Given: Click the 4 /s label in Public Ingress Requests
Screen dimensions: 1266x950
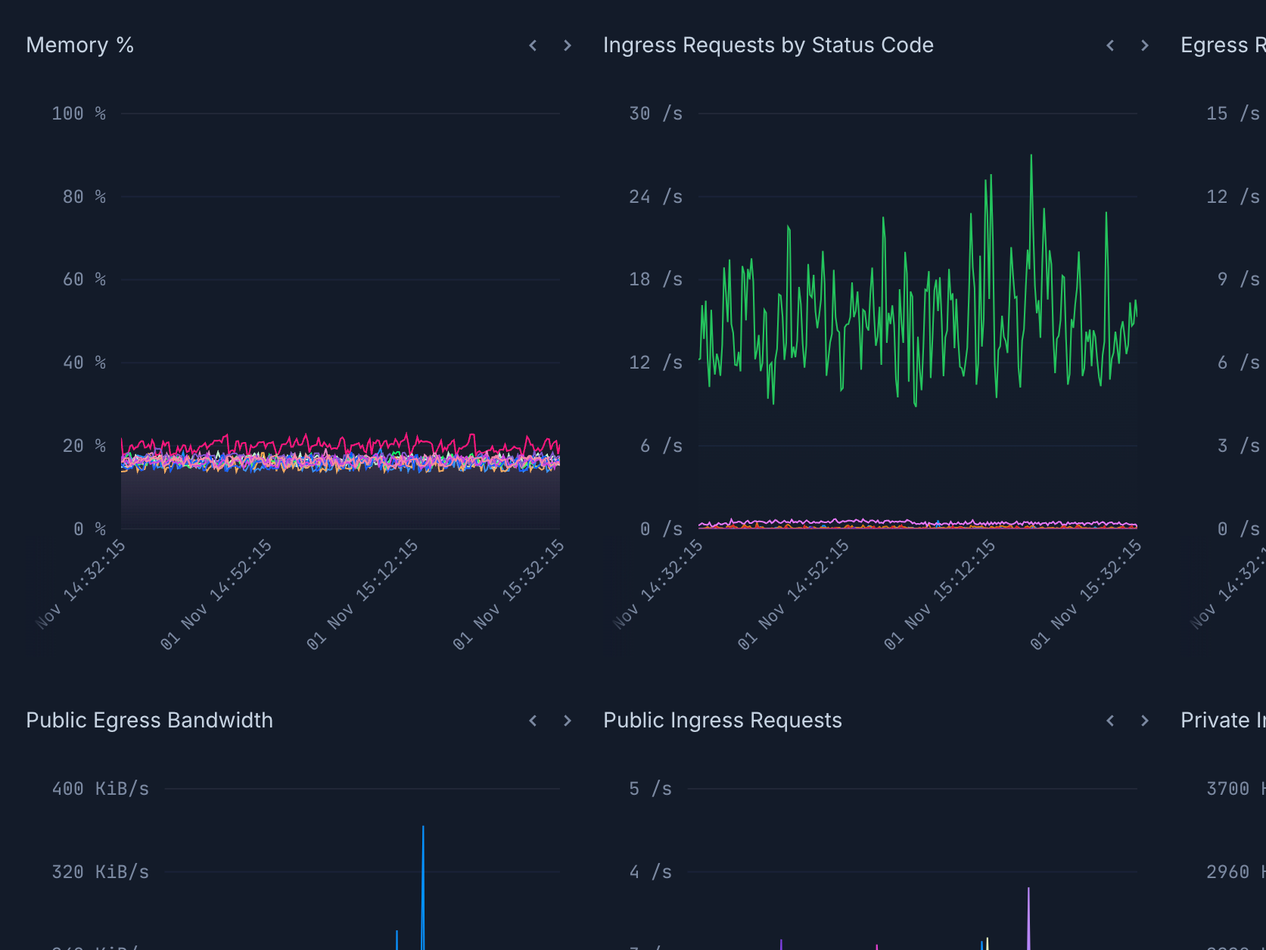Looking at the screenshot, I should 651,871.
